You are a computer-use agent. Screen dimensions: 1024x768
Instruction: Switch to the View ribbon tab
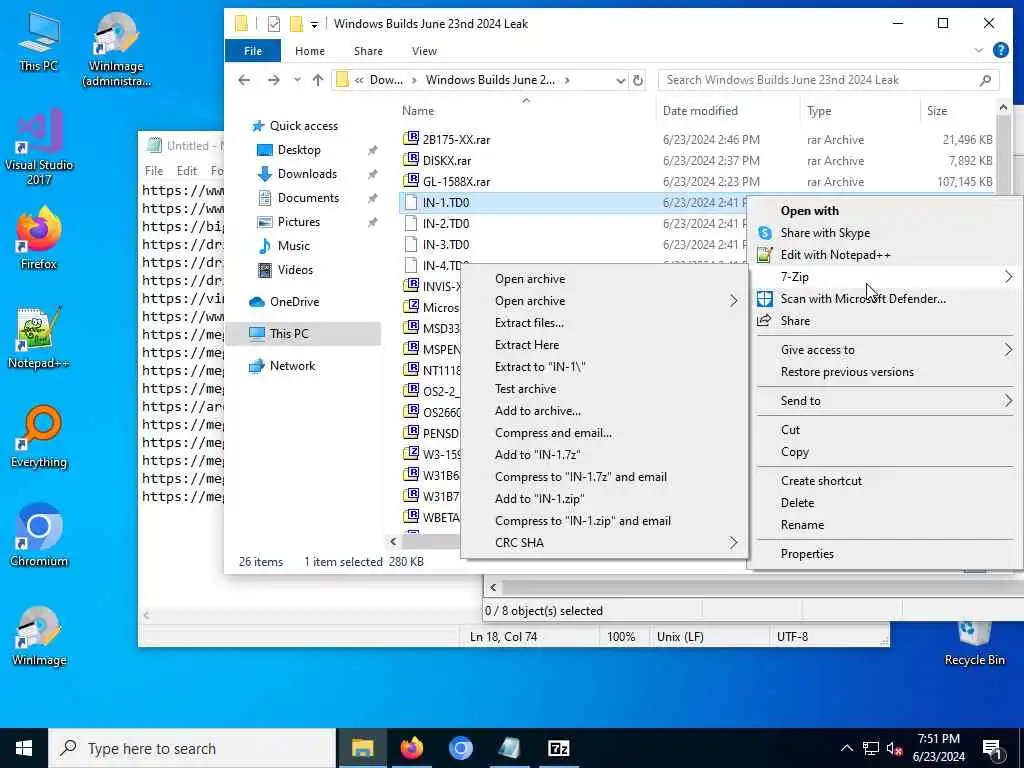pyautogui.click(x=424, y=51)
